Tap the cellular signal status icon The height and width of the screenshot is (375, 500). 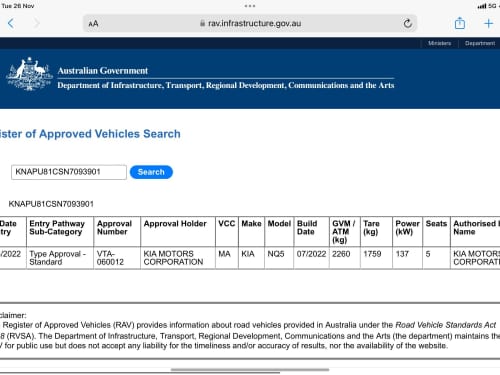(x=482, y=6)
